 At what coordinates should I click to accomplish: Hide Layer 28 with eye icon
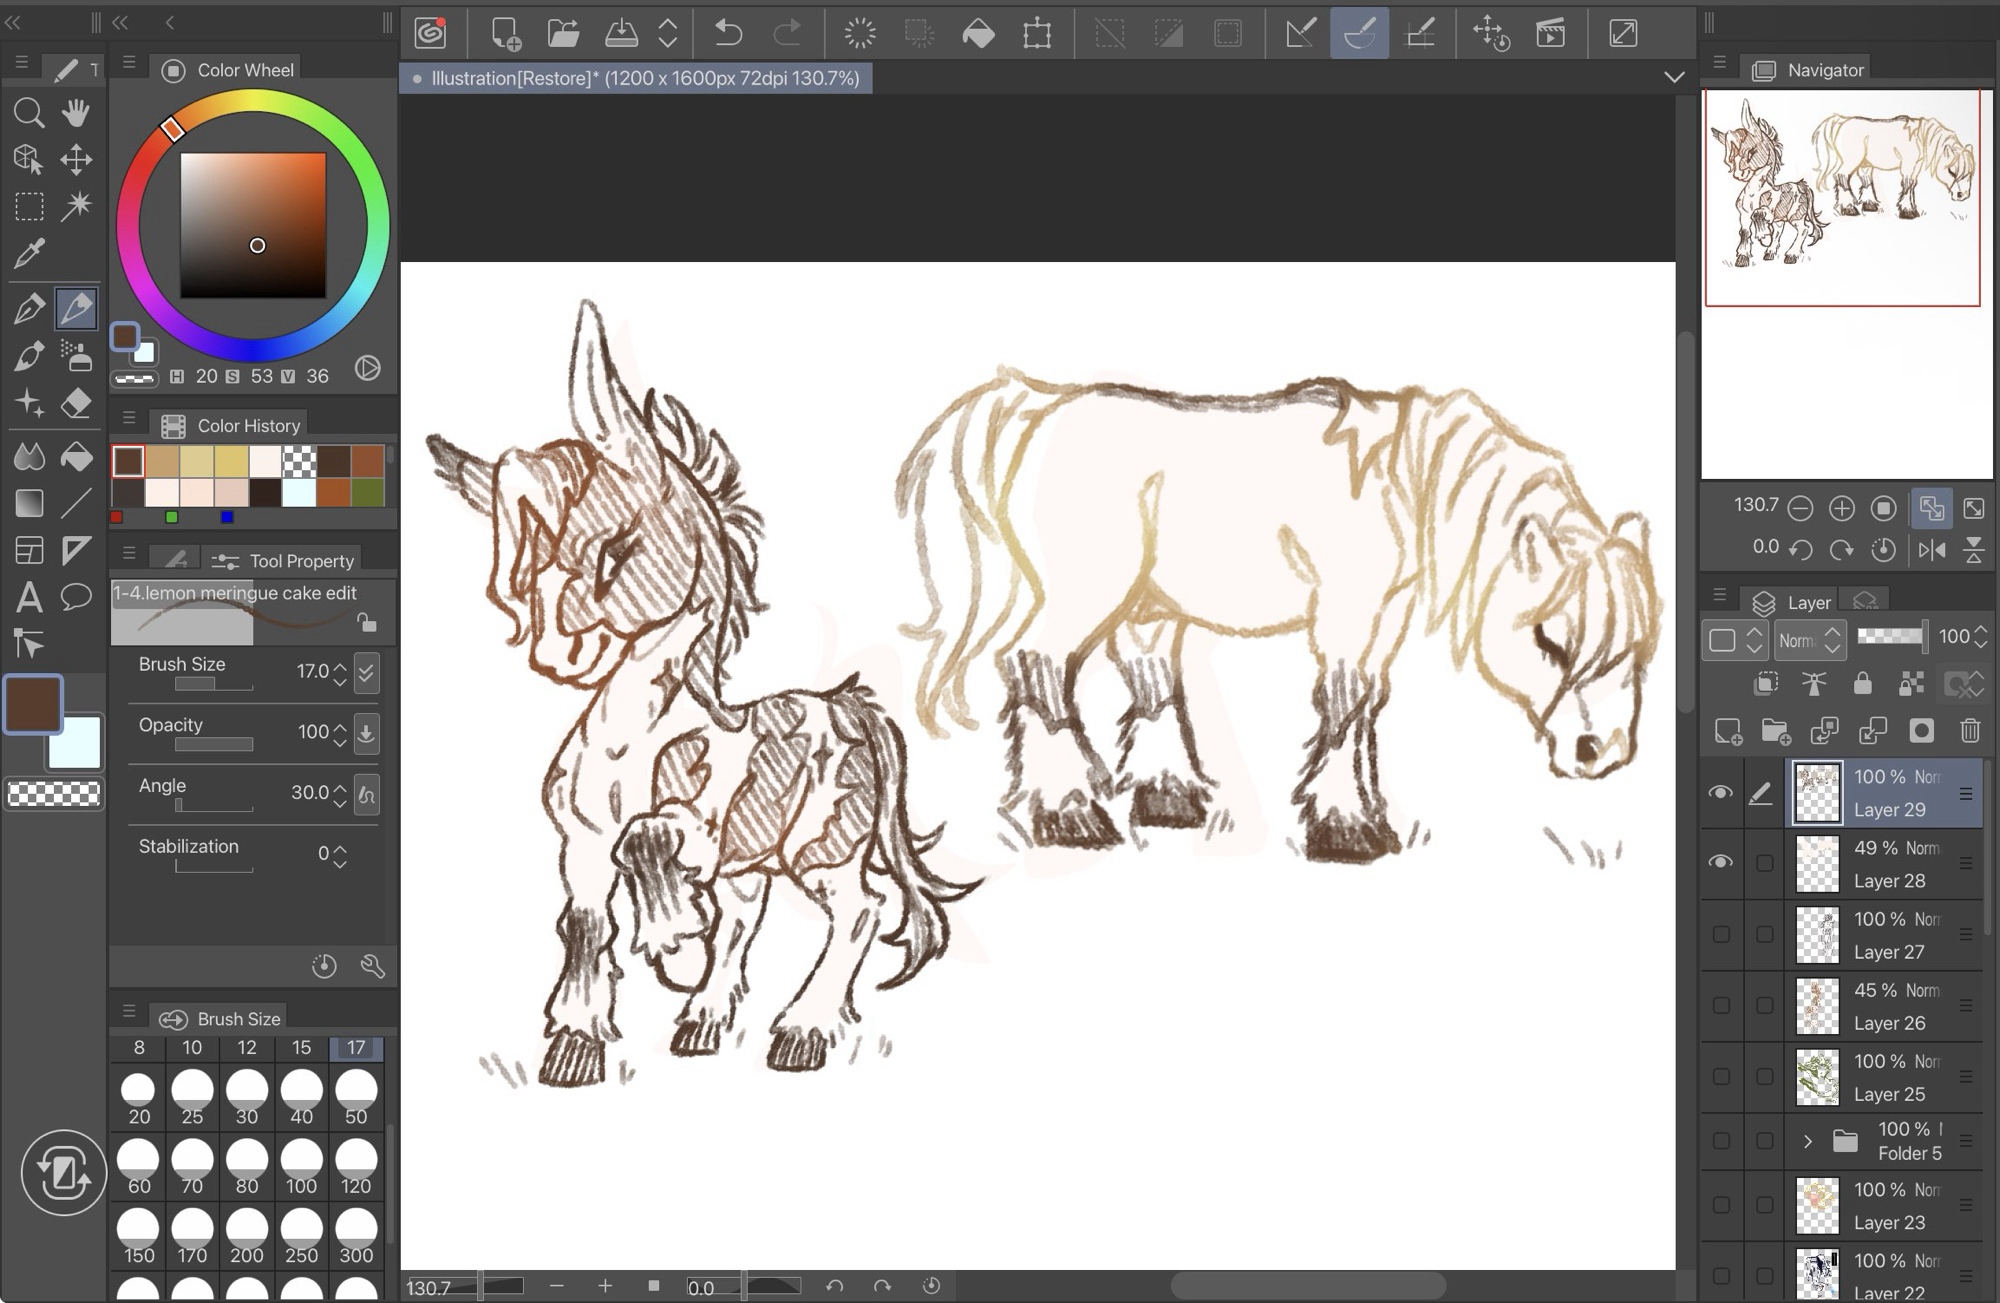[x=1720, y=862]
